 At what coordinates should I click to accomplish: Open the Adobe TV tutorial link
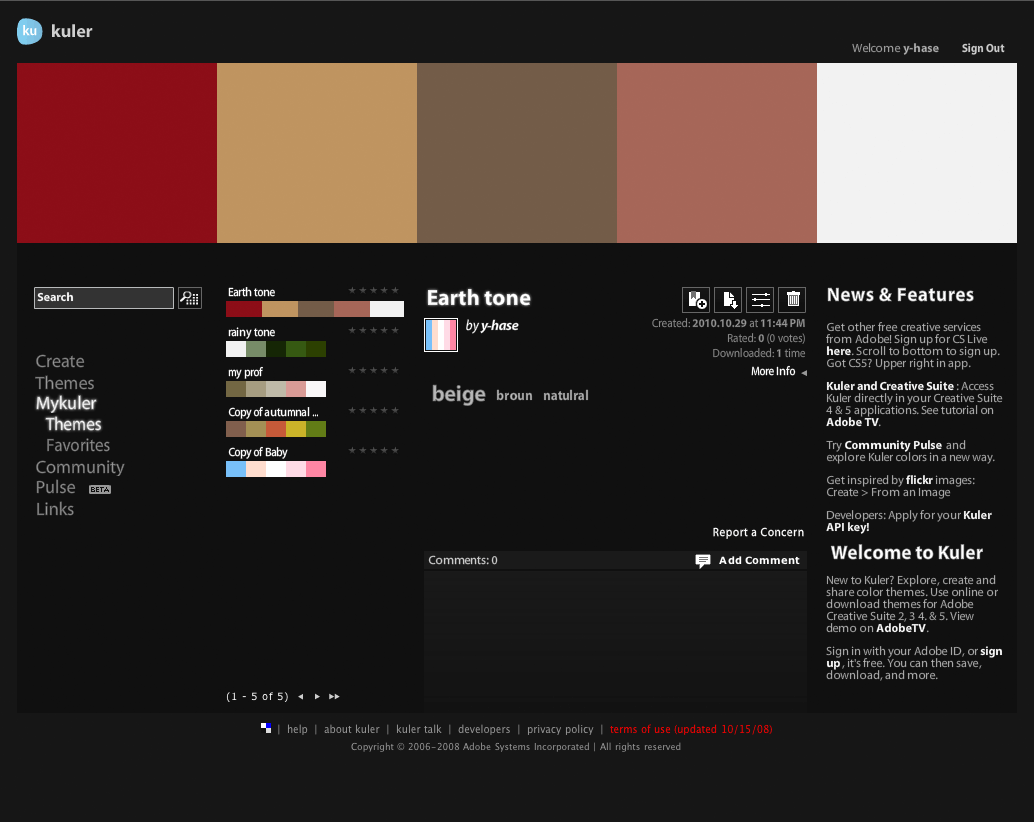click(x=853, y=423)
